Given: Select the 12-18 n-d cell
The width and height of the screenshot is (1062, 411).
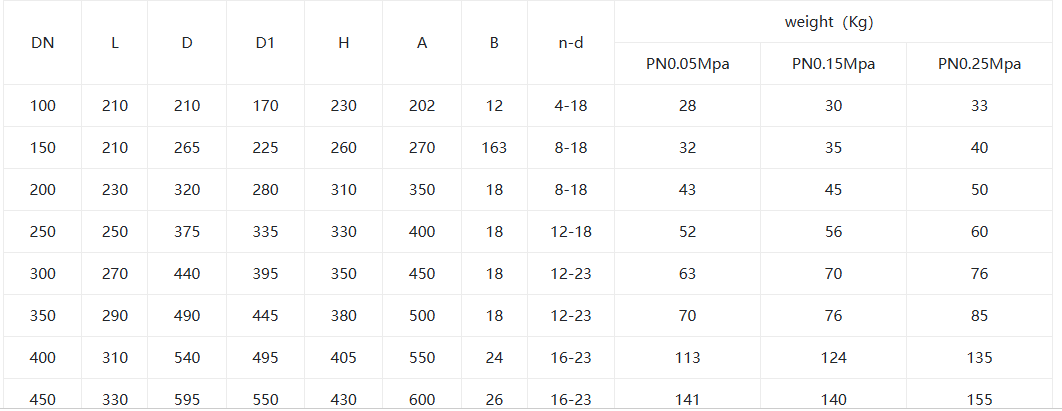Looking at the screenshot, I should [x=570, y=232].
